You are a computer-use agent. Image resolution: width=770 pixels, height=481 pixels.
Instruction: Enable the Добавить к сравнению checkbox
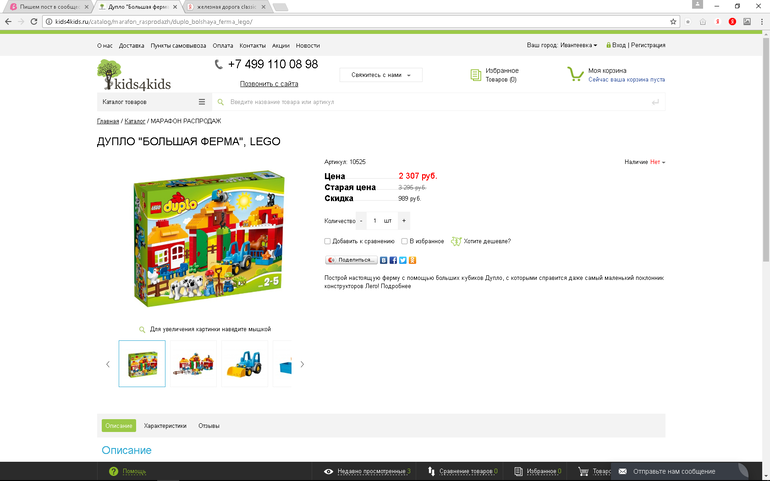327,241
